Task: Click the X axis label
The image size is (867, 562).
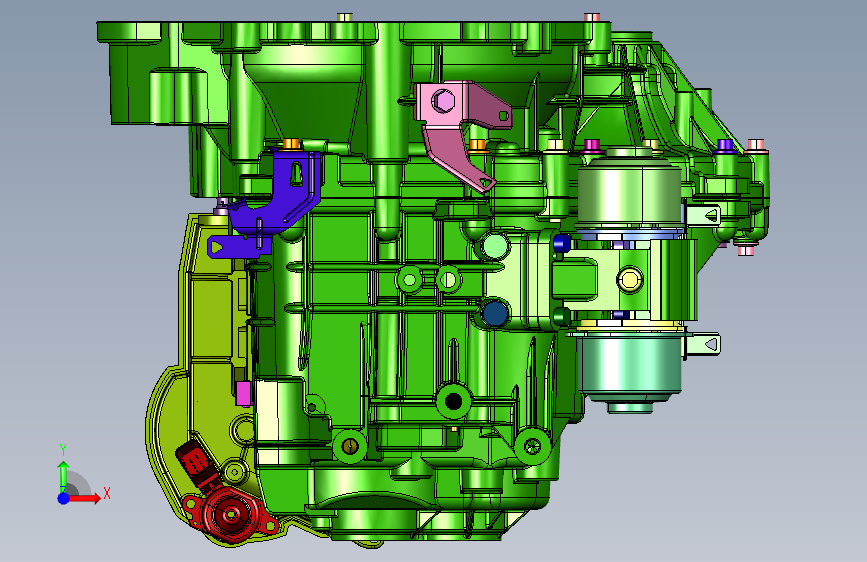Action: coord(107,493)
